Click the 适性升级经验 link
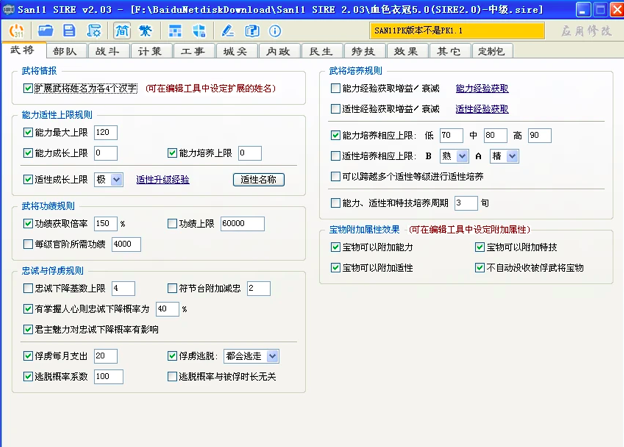624x447 pixels. pyautogui.click(x=163, y=180)
